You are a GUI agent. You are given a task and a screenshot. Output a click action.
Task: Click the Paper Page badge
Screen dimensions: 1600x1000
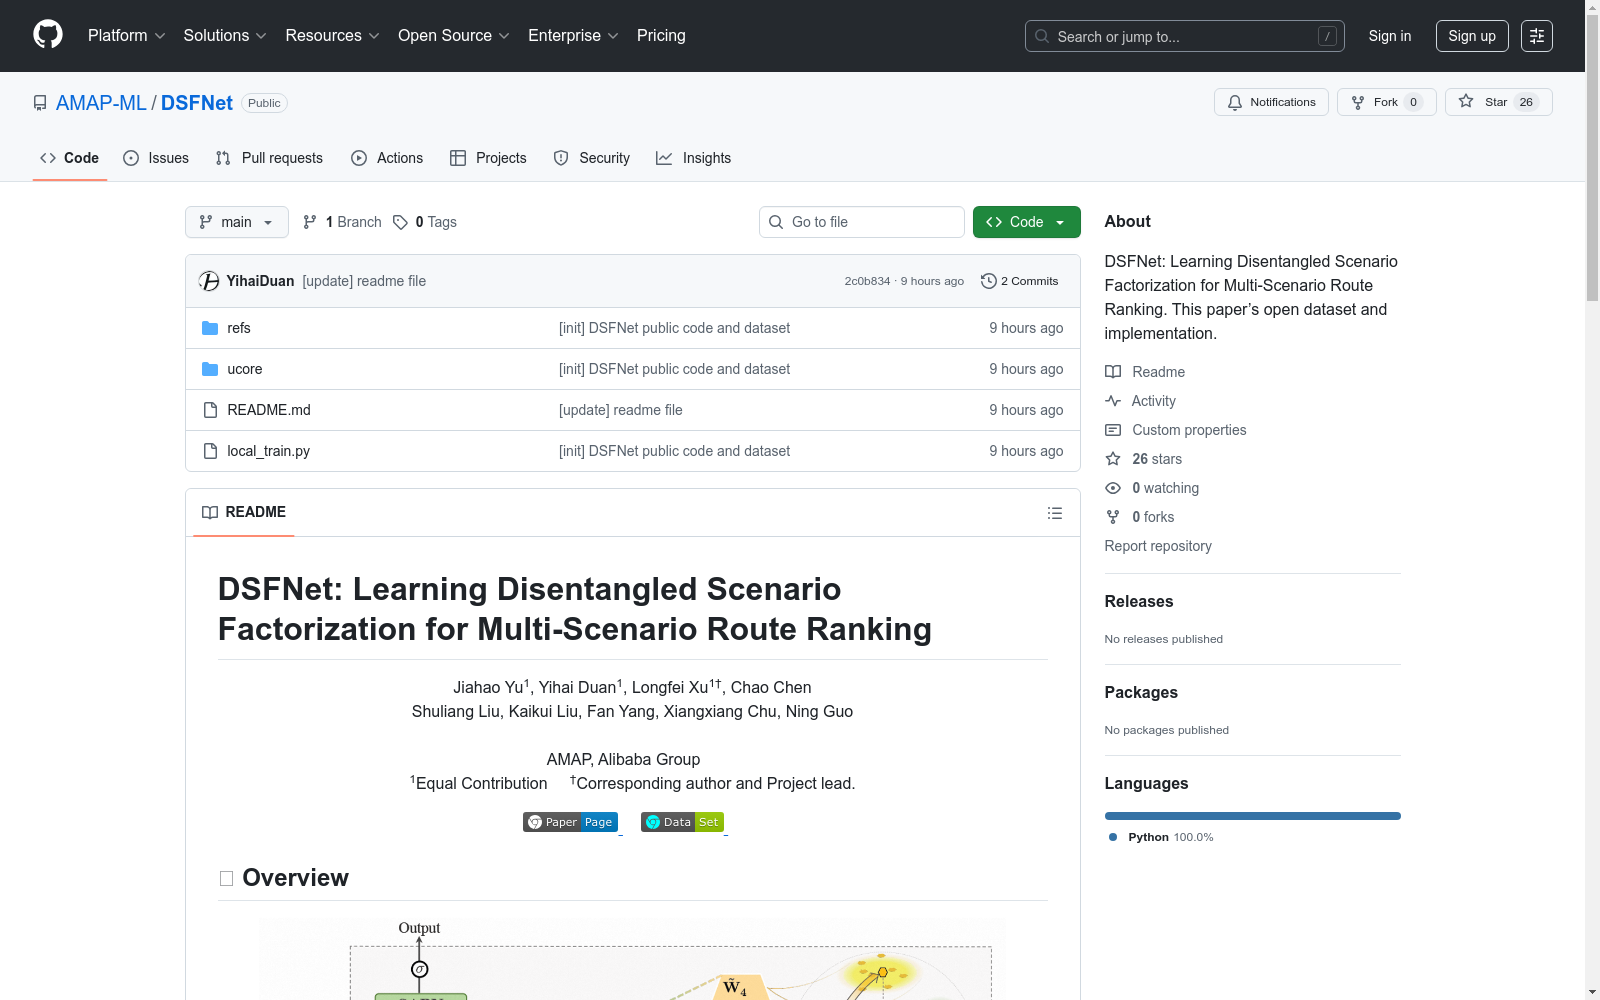point(570,822)
